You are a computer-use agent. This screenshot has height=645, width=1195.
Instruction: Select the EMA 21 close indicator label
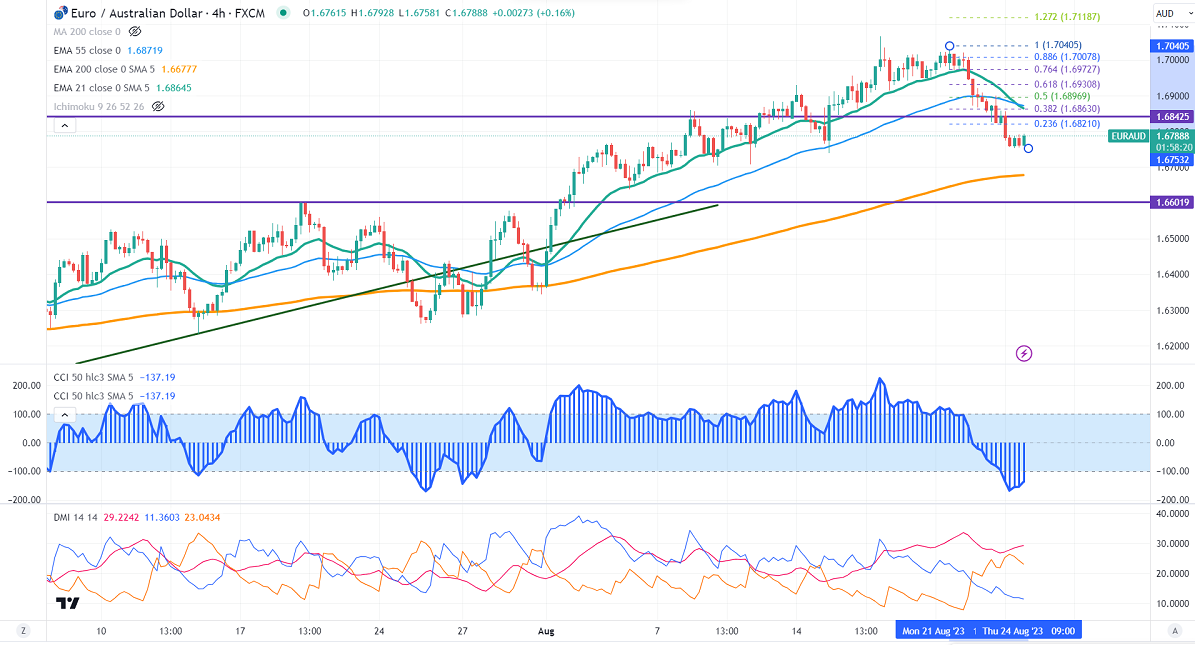point(99,88)
